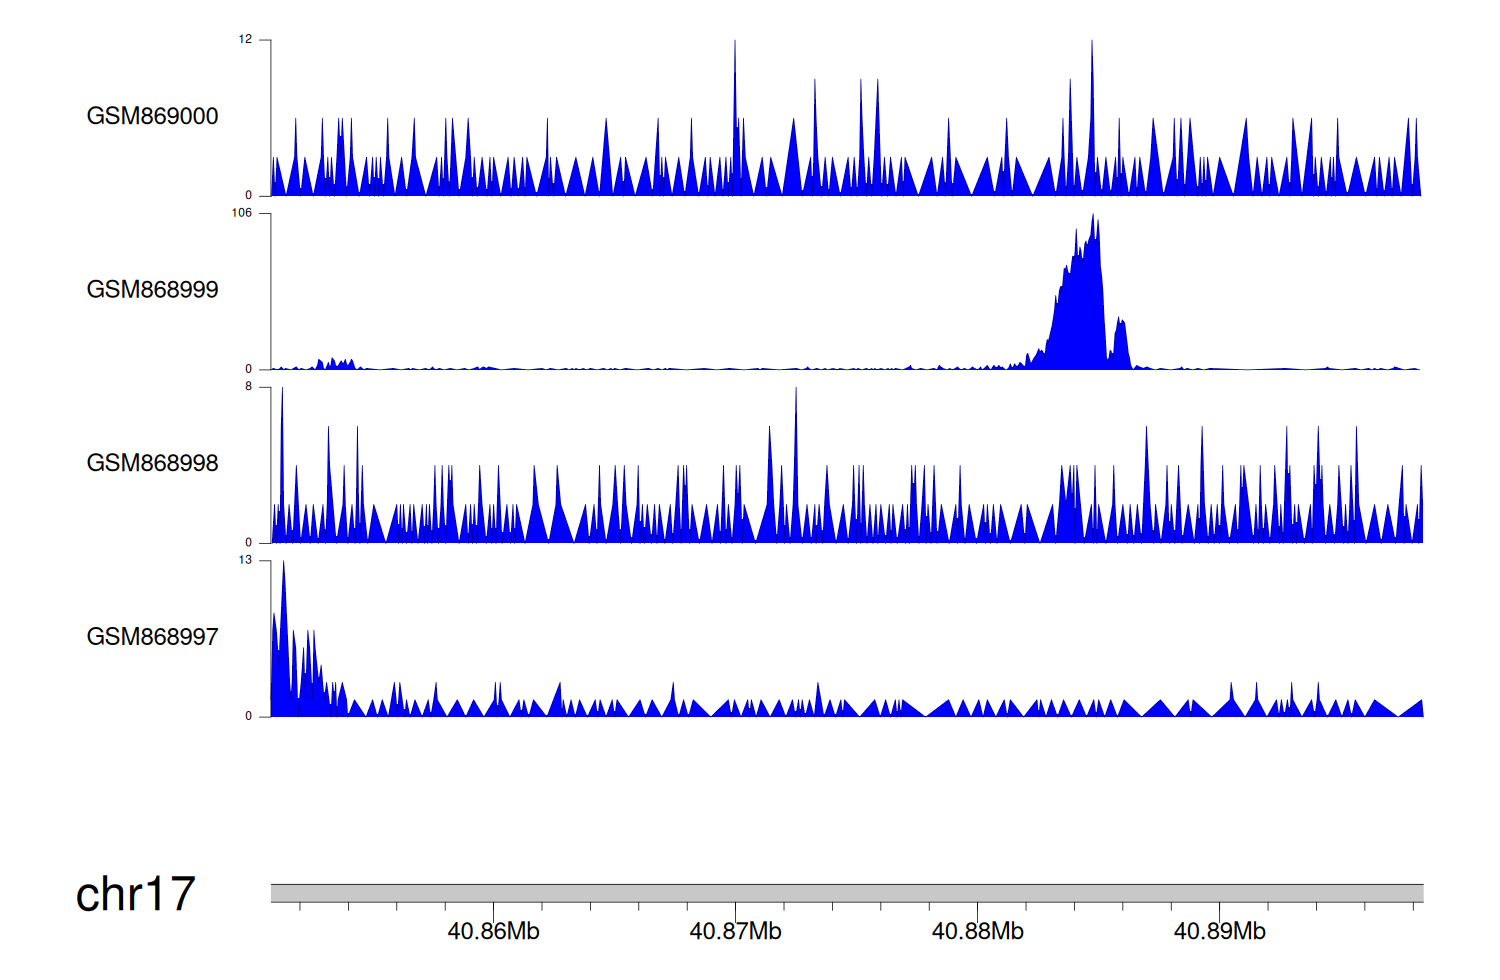Viewport: 1500px width, 980px height.
Task: Click the 40.88Mb axis label
Action: point(977,932)
